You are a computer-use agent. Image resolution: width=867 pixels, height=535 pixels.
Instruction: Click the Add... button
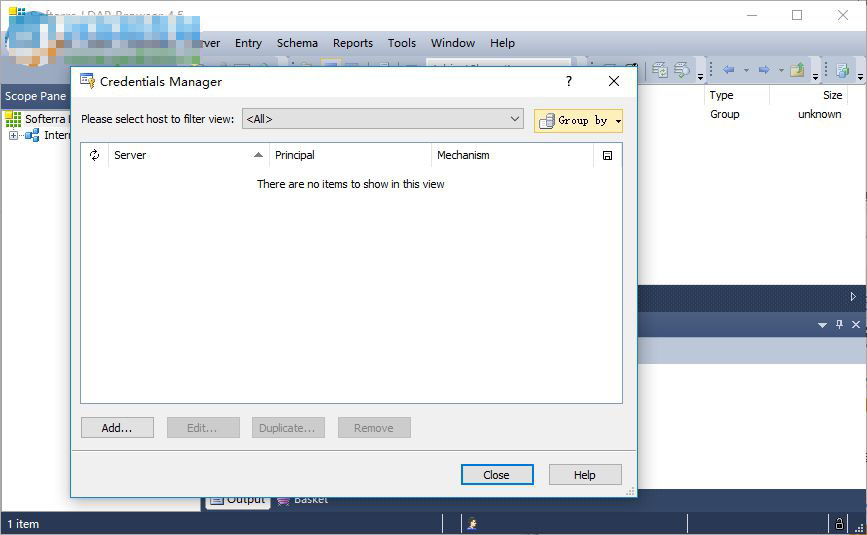pyautogui.click(x=117, y=428)
